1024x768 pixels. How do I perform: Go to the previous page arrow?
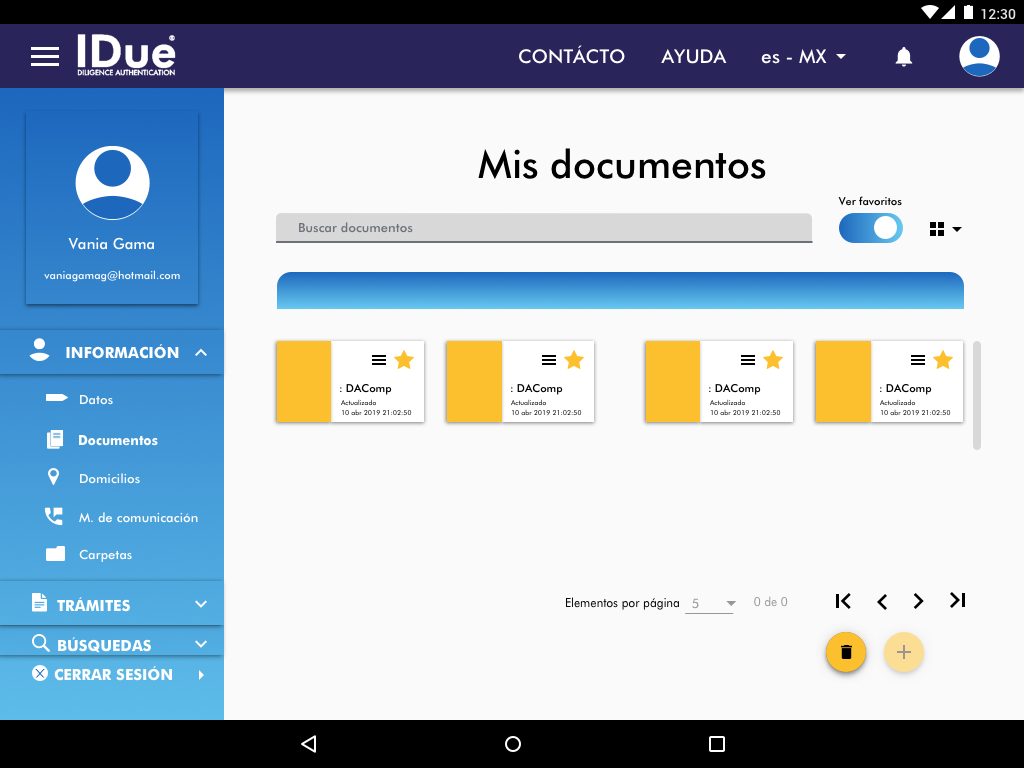pos(882,601)
